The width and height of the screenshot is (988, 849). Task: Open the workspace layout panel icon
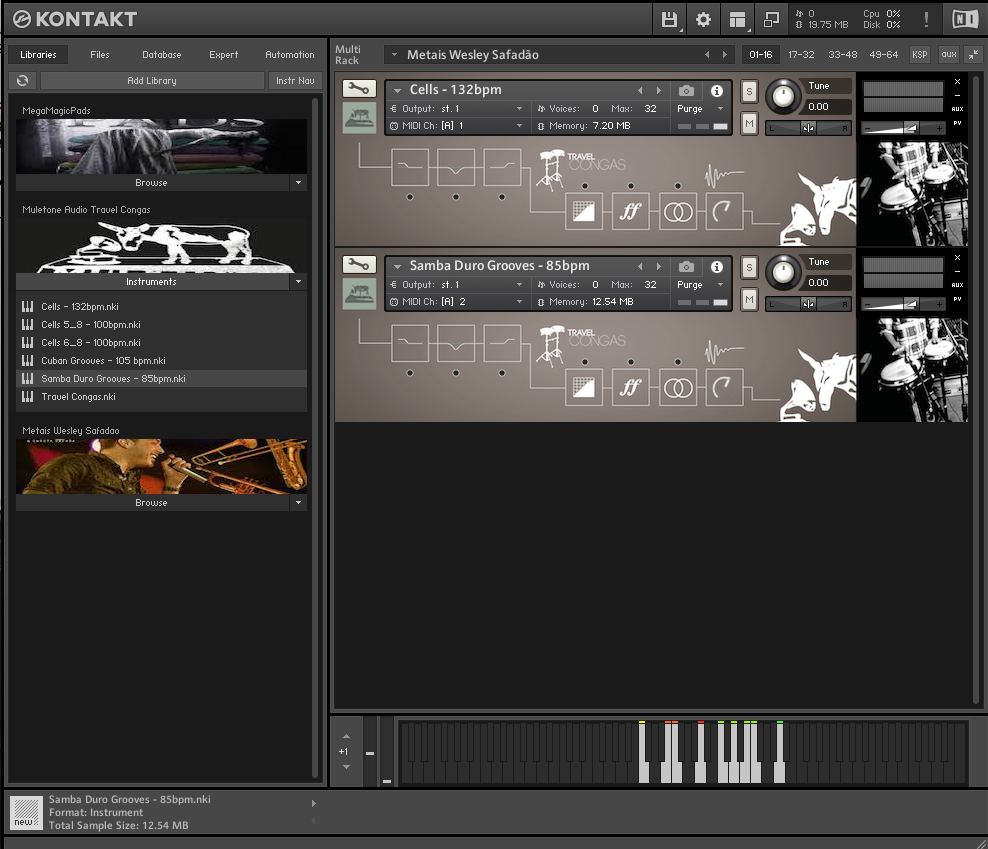[737, 20]
